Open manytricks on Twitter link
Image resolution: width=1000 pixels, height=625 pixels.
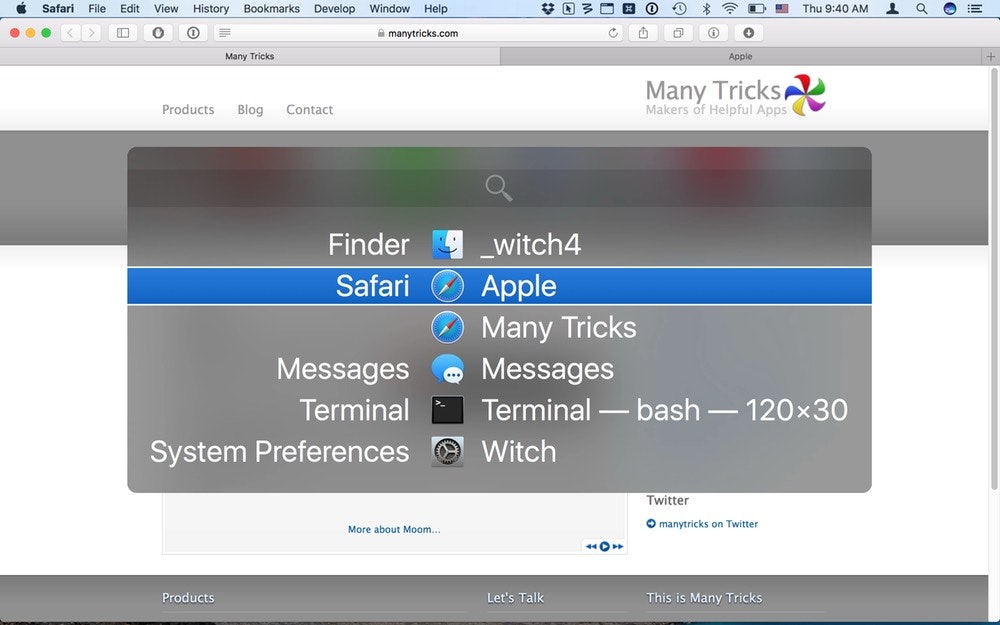point(708,524)
